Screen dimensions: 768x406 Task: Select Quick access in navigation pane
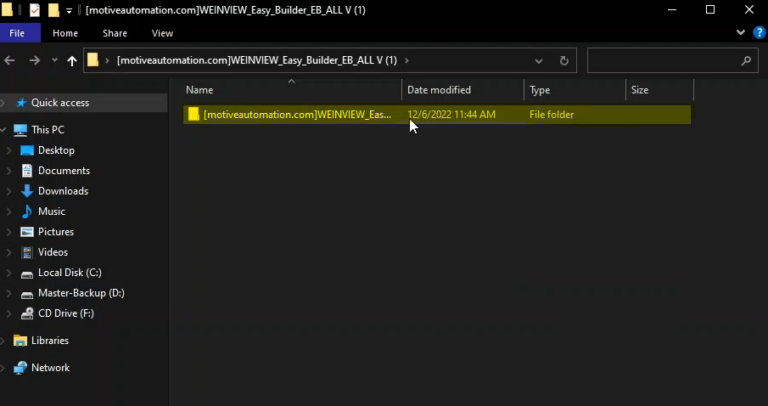click(x=60, y=103)
